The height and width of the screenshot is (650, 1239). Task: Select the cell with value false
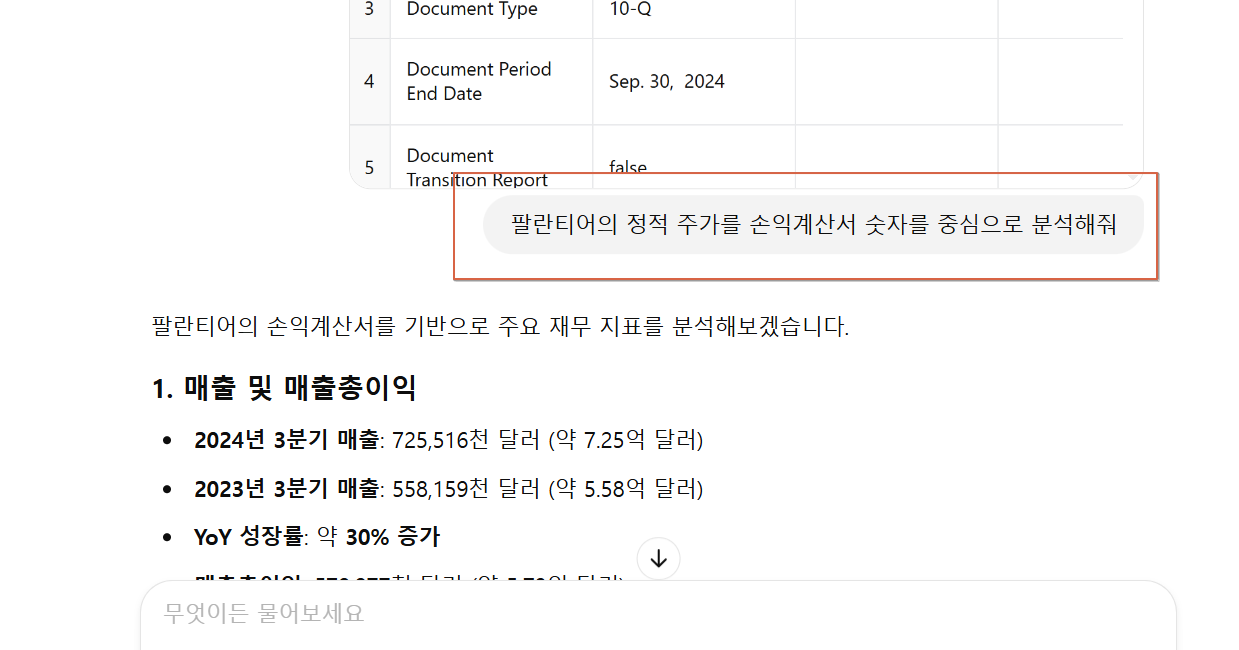(628, 168)
